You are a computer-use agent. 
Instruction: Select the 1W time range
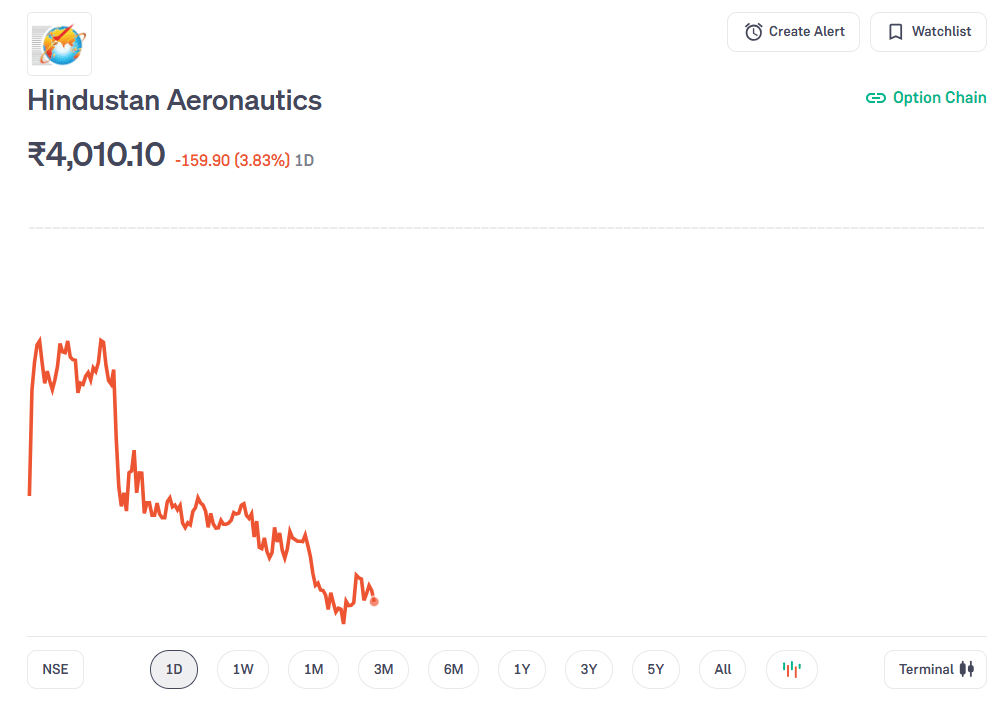click(243, 669)
